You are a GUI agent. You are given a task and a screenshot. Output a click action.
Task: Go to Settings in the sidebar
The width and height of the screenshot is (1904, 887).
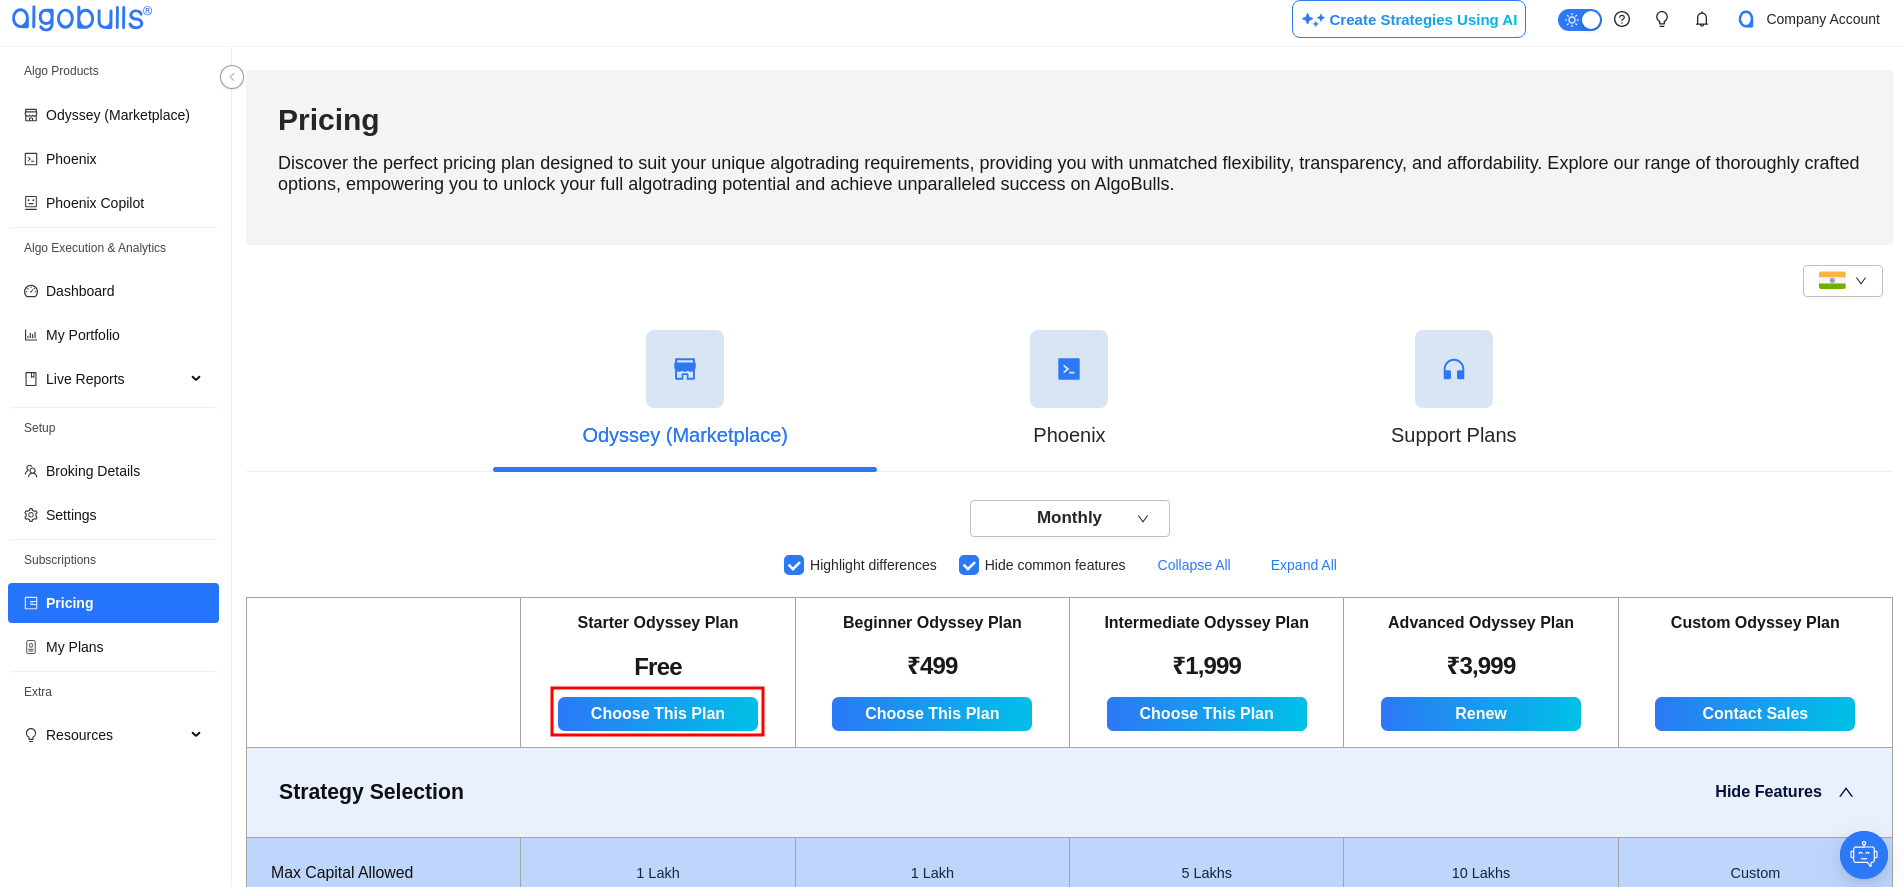point(113,515)
